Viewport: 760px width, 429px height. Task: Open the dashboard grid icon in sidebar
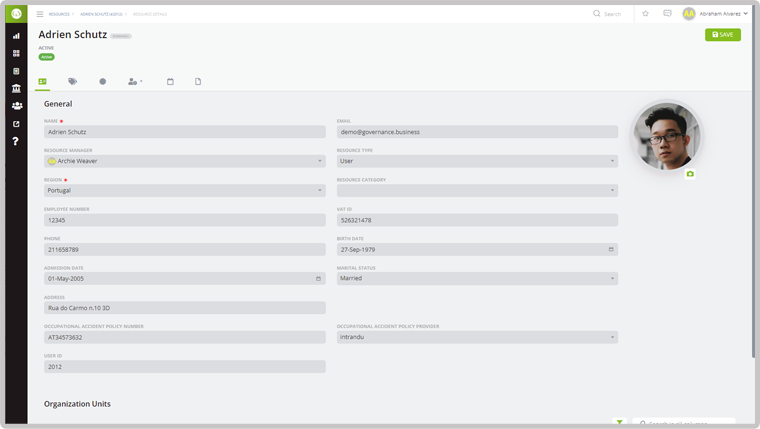tap(16, 54)
